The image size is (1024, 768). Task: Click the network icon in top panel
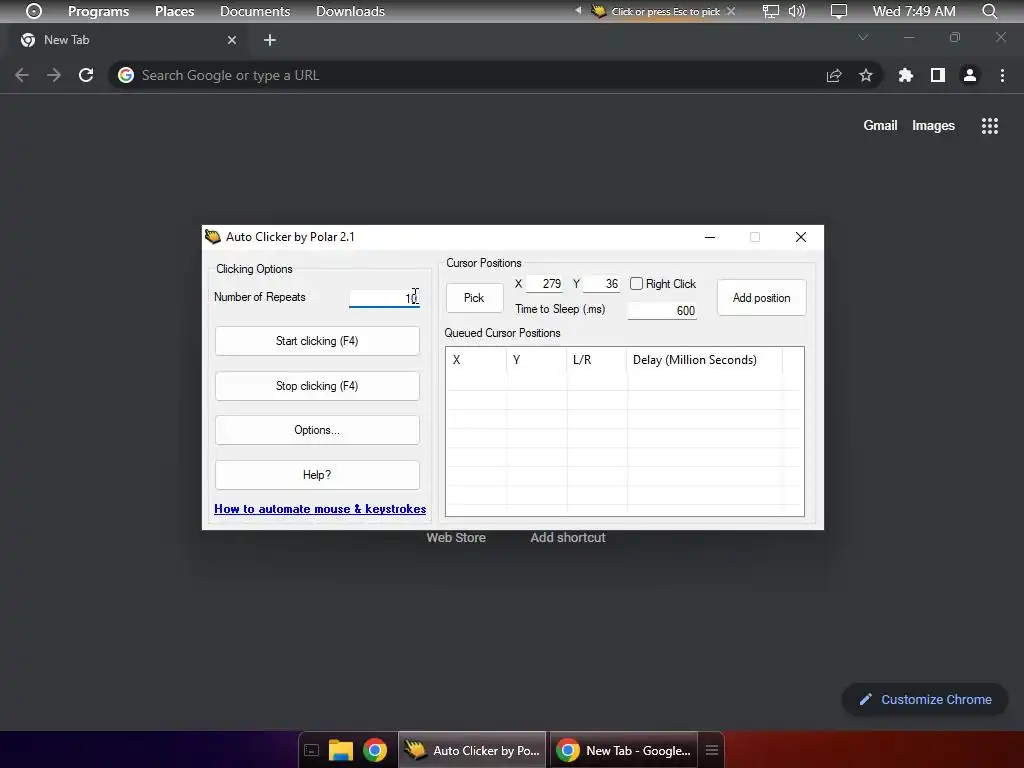771,11
